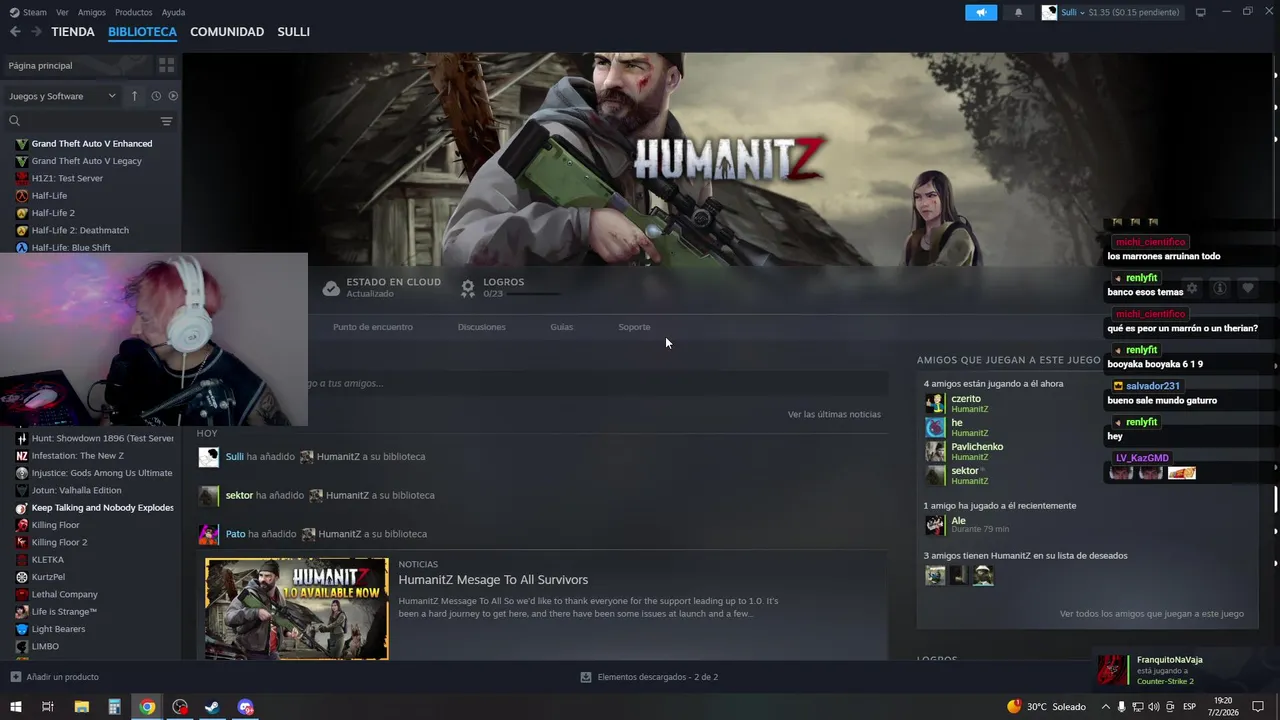This screenshot has height=720, width=1280.
Task: Go forward with the right arrow
Action: click(x=36, y=32)
